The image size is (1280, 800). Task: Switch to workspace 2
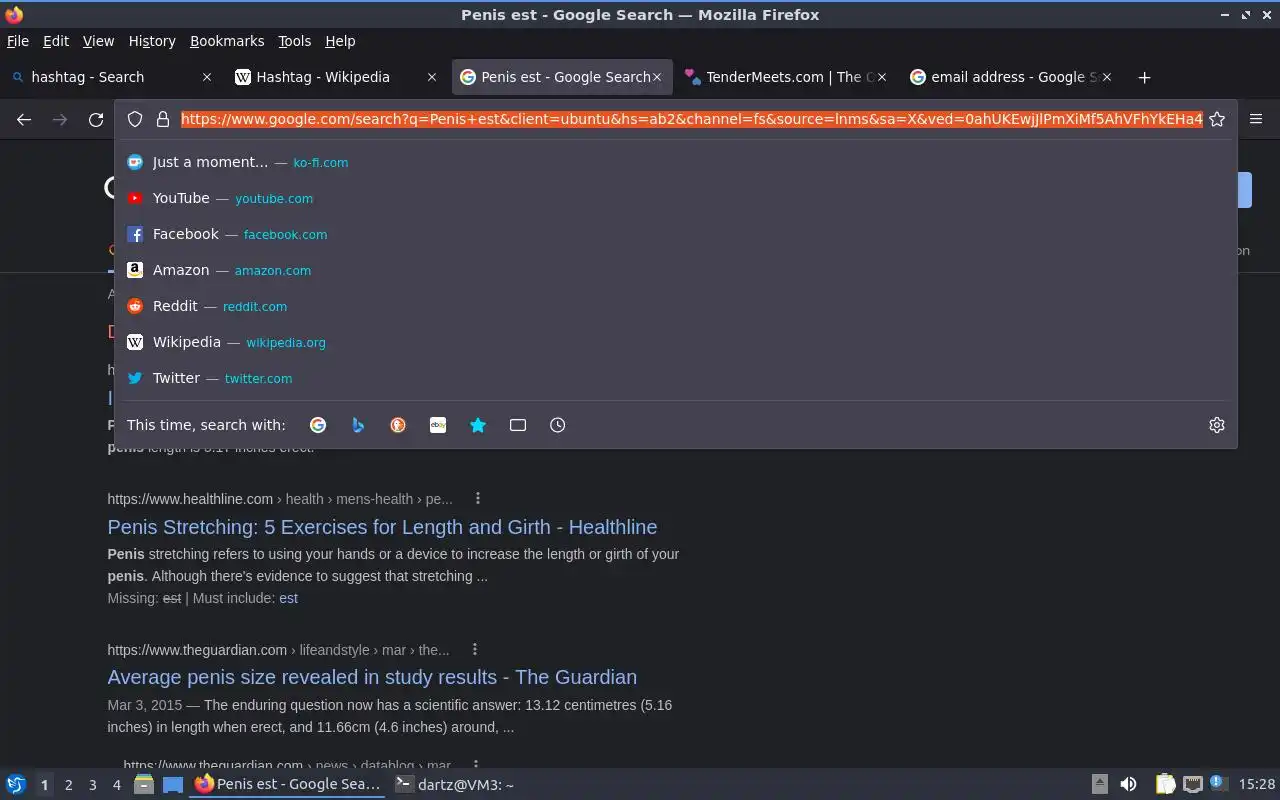(x=68, y=785)
